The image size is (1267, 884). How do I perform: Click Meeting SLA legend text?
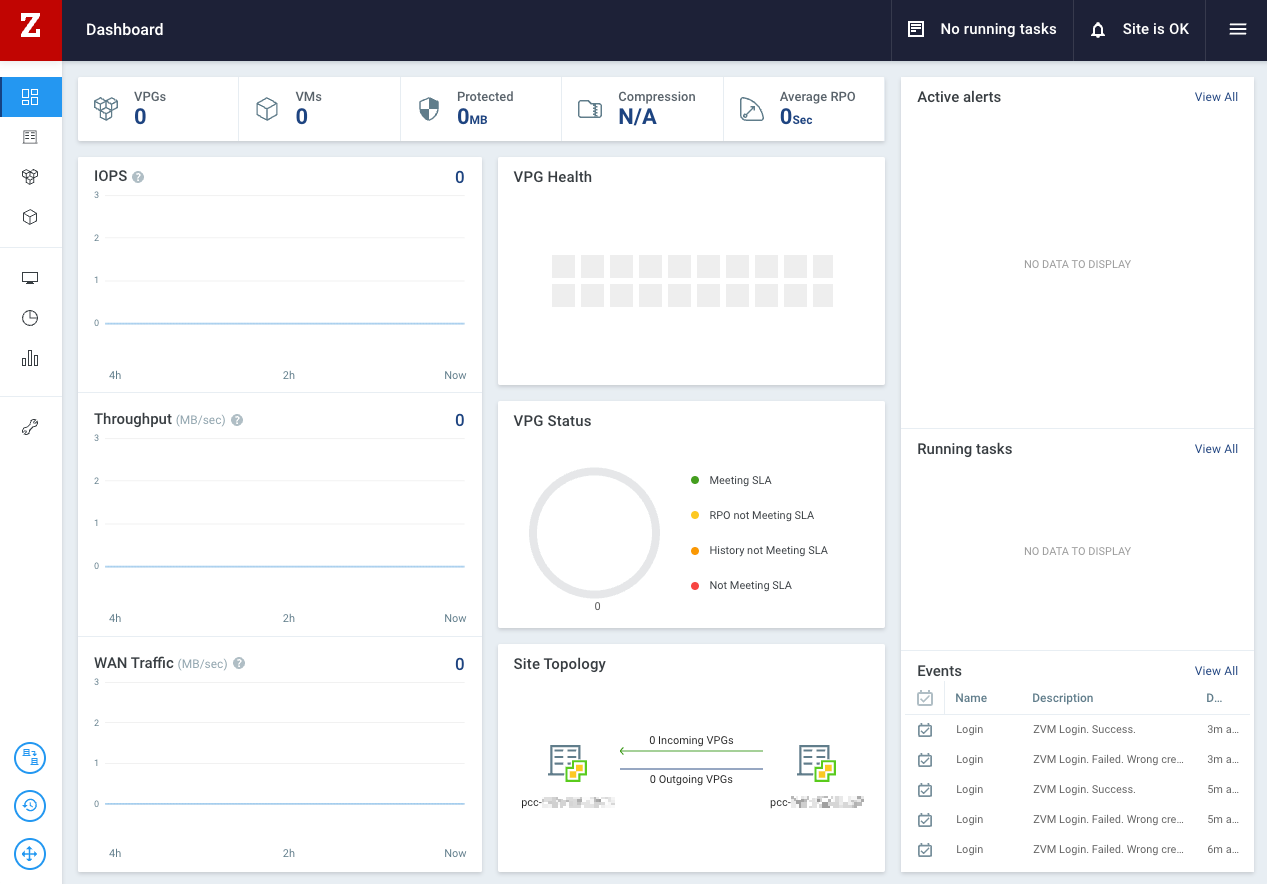coord(740,480)
